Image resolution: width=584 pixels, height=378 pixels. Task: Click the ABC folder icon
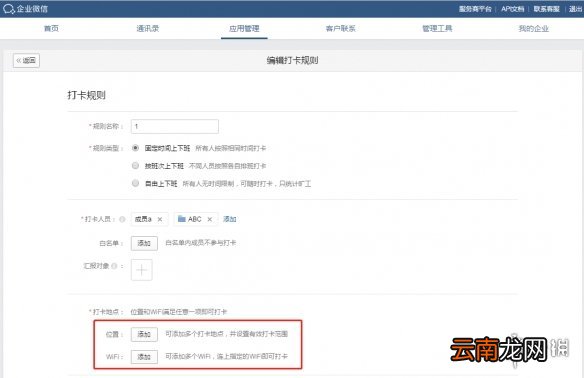click(x=182, y=219)
